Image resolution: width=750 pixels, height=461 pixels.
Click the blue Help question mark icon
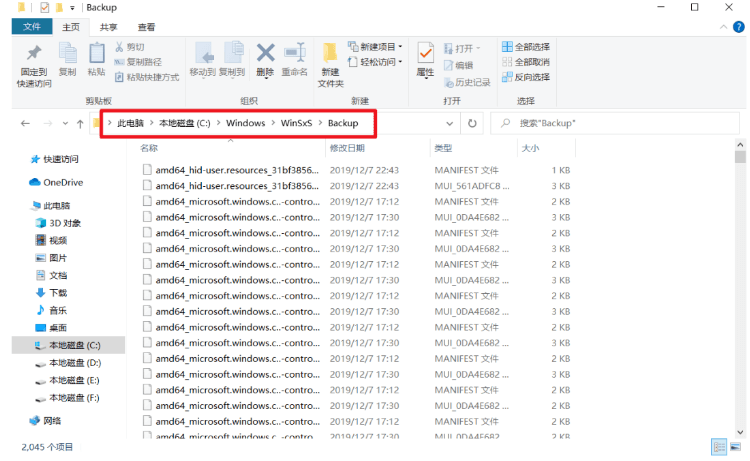pos(739,27)
